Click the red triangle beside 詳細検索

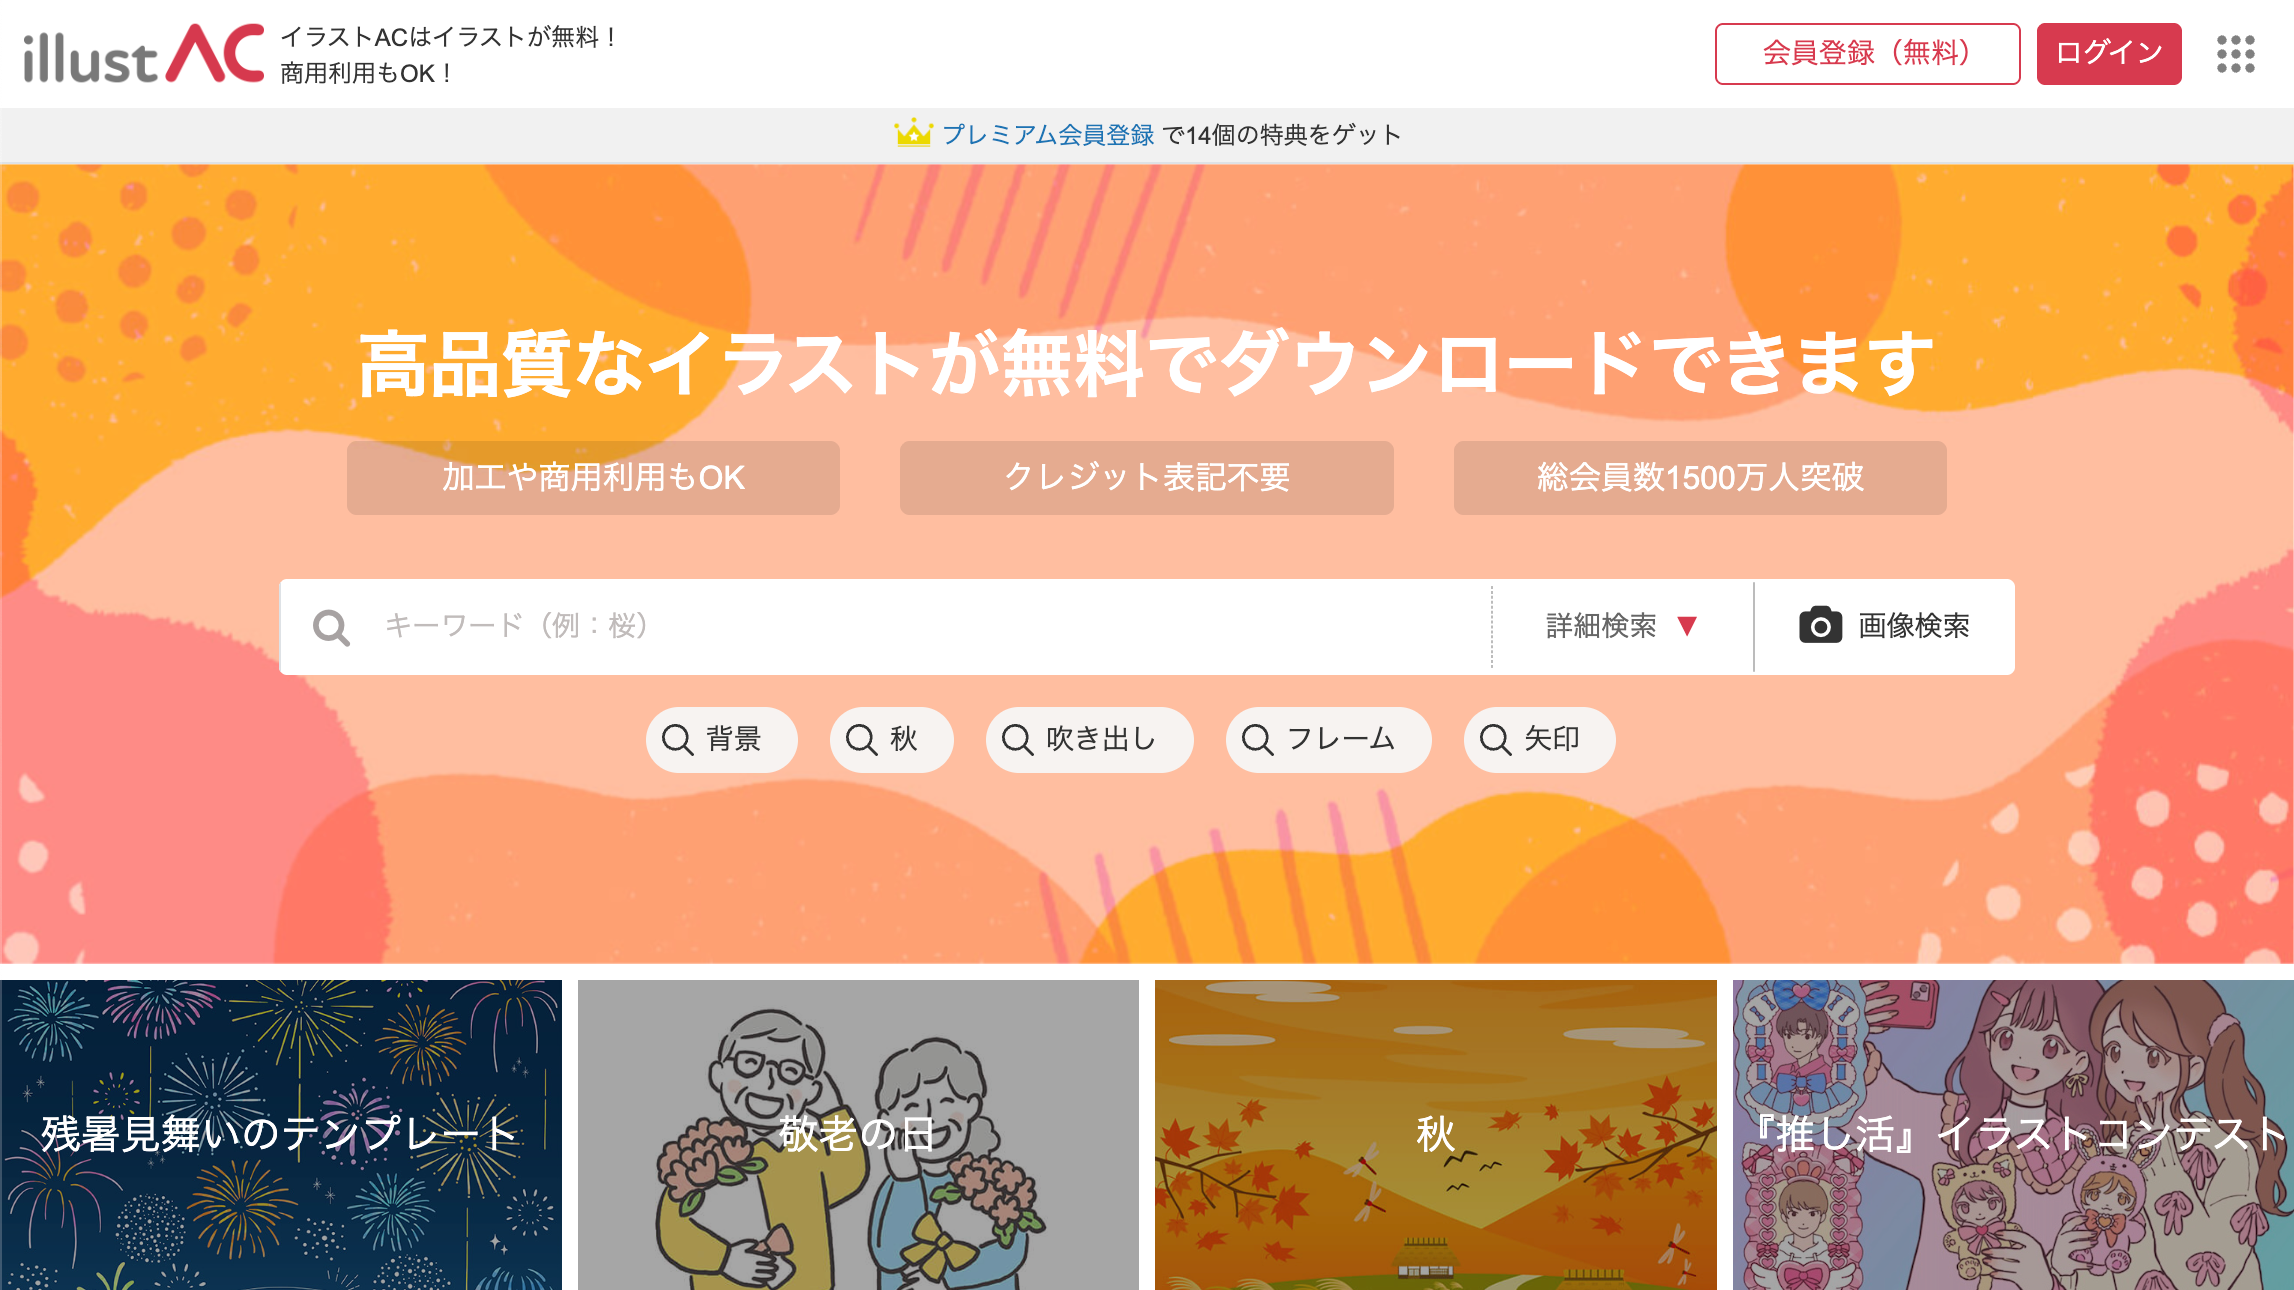click(1687, 626)
